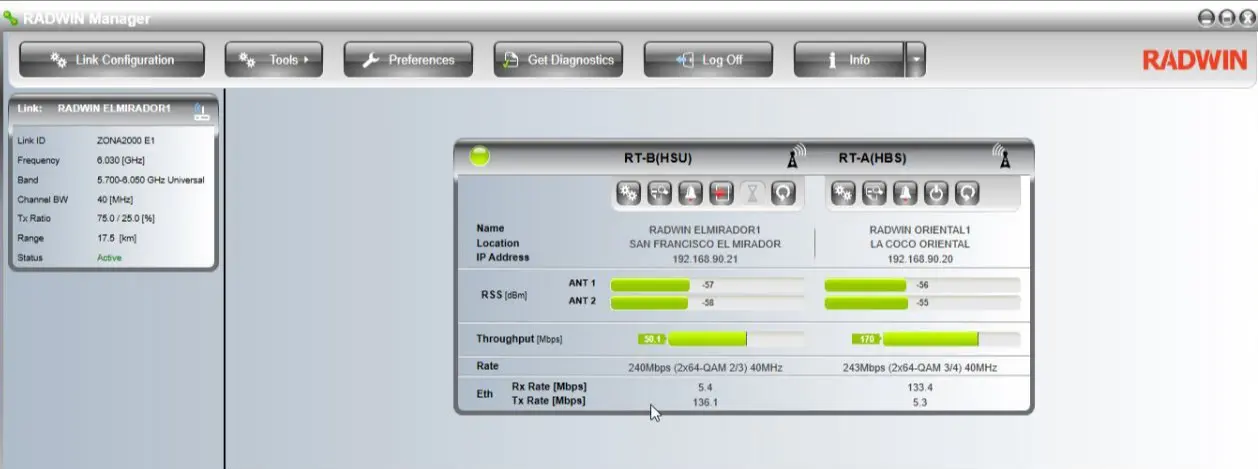This screenshot has width=1258, height=469.
Task: Click the RADWIN Manager title bar icon
Action: pos(10,18)
